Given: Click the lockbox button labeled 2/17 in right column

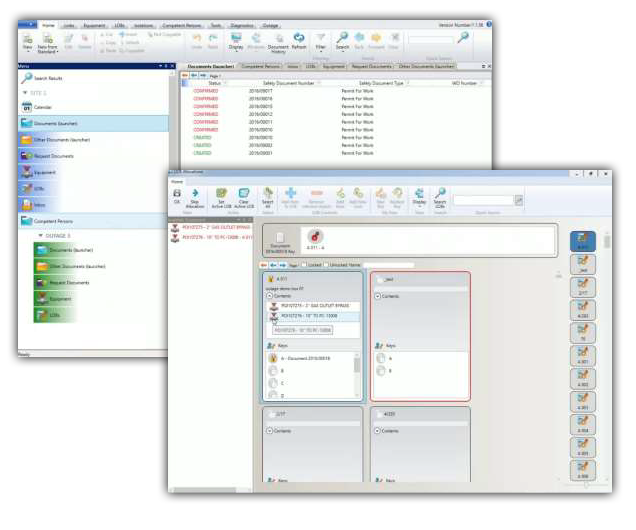Looking at the screenshot, I should [582, 287].
